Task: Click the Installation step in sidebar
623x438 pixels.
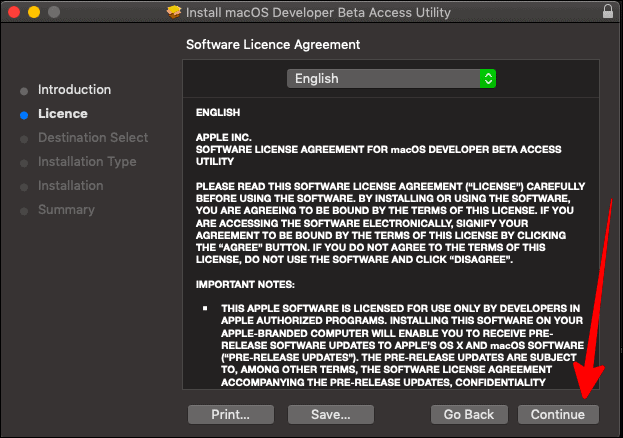Action: (x=71, y=186)
